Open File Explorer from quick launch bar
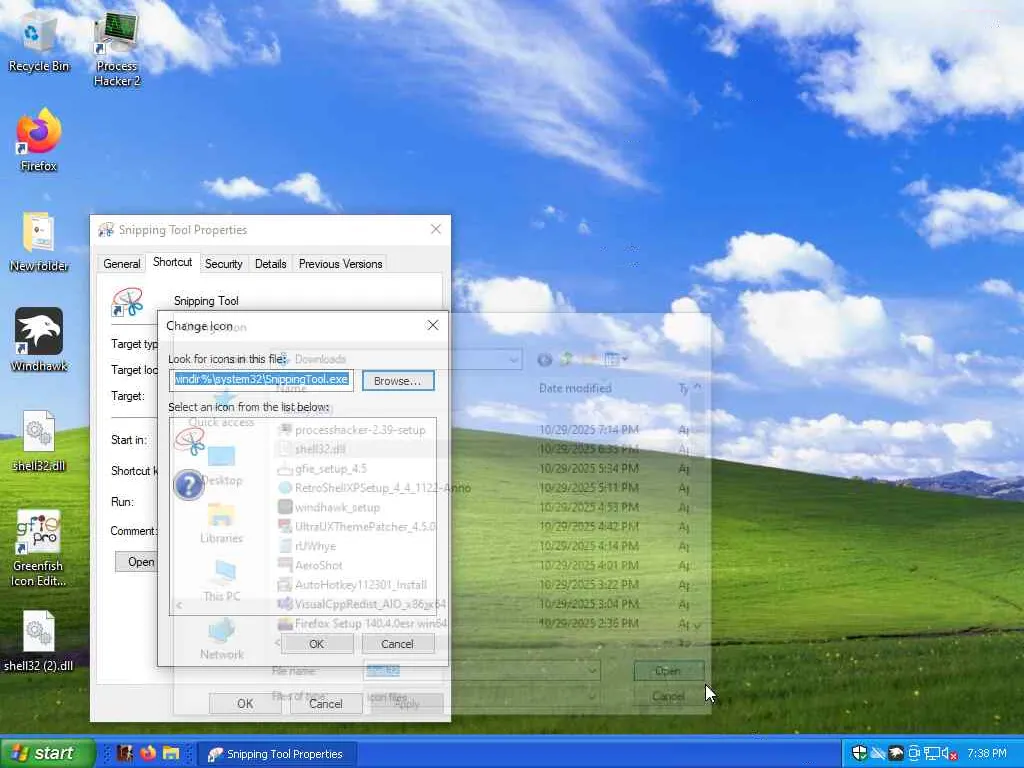Image resolution: width=1024 pixels, height=768 pixels. coord(171,753)
